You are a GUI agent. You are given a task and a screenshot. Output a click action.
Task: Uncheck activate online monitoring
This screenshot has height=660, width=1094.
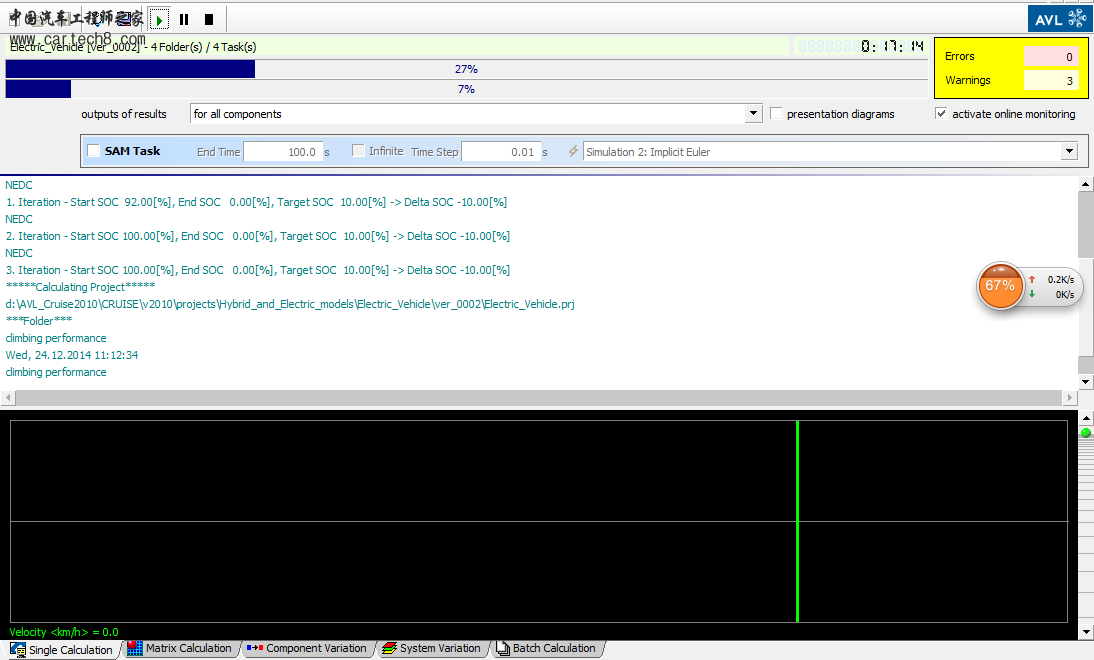(941, 113)
